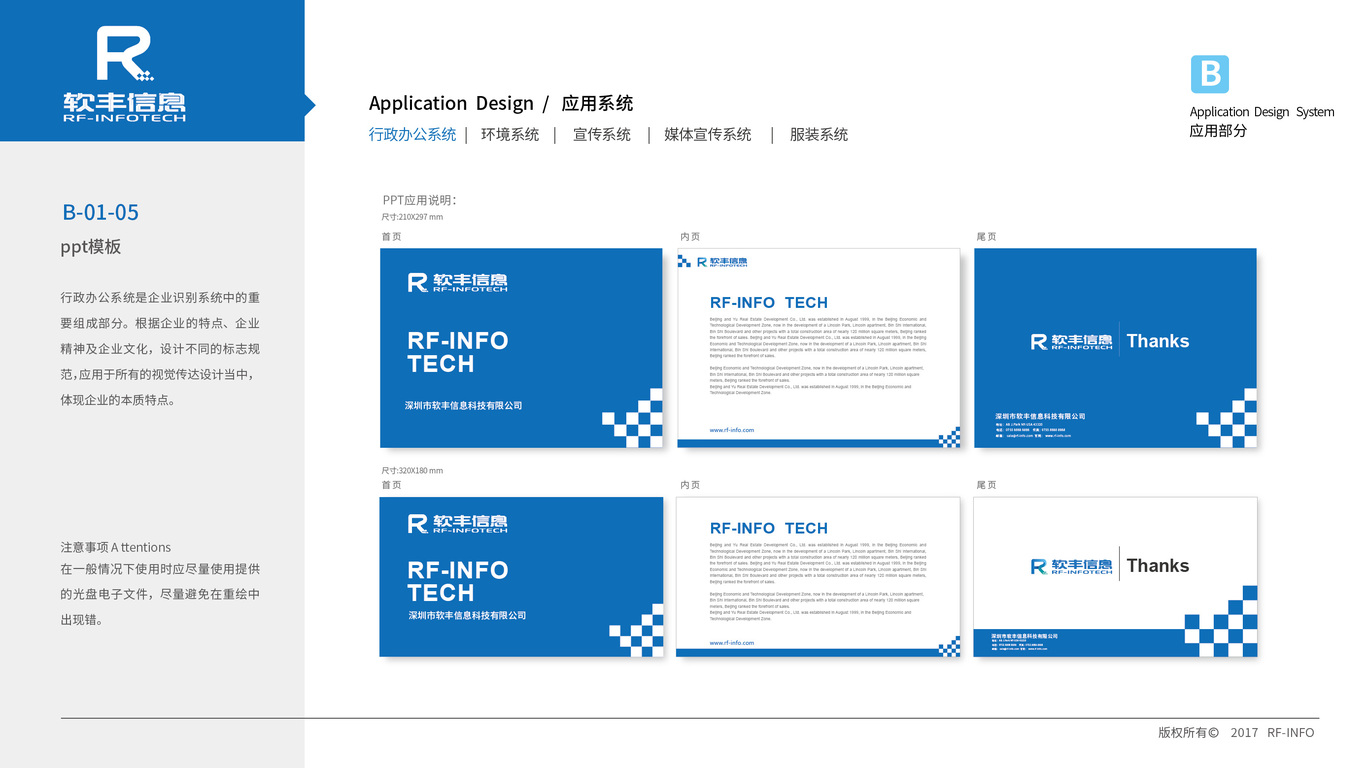Click the 应用部分 text under the B icon

pos(1219,131)
